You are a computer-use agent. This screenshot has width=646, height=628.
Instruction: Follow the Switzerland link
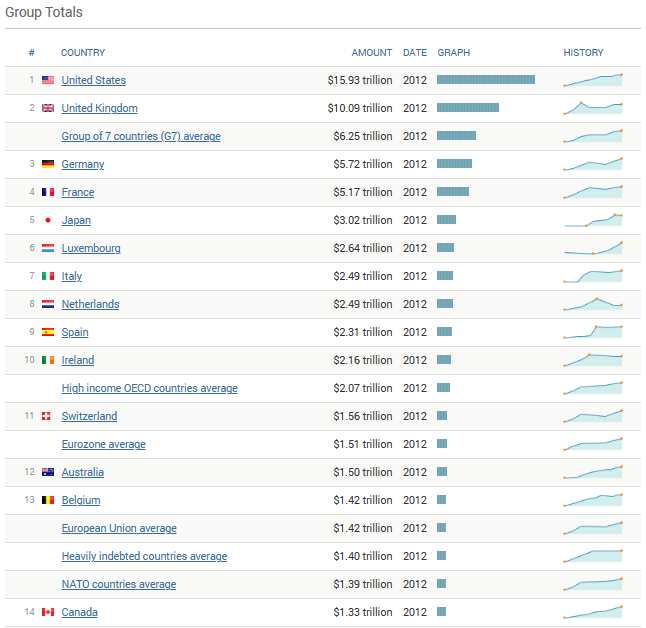point(89,416)
